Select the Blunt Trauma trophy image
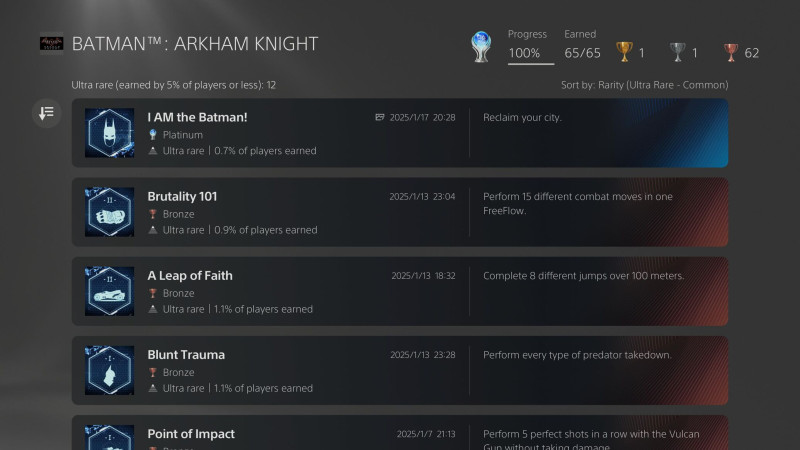Screen dimensions: 800x450 (x=109, y=370)
